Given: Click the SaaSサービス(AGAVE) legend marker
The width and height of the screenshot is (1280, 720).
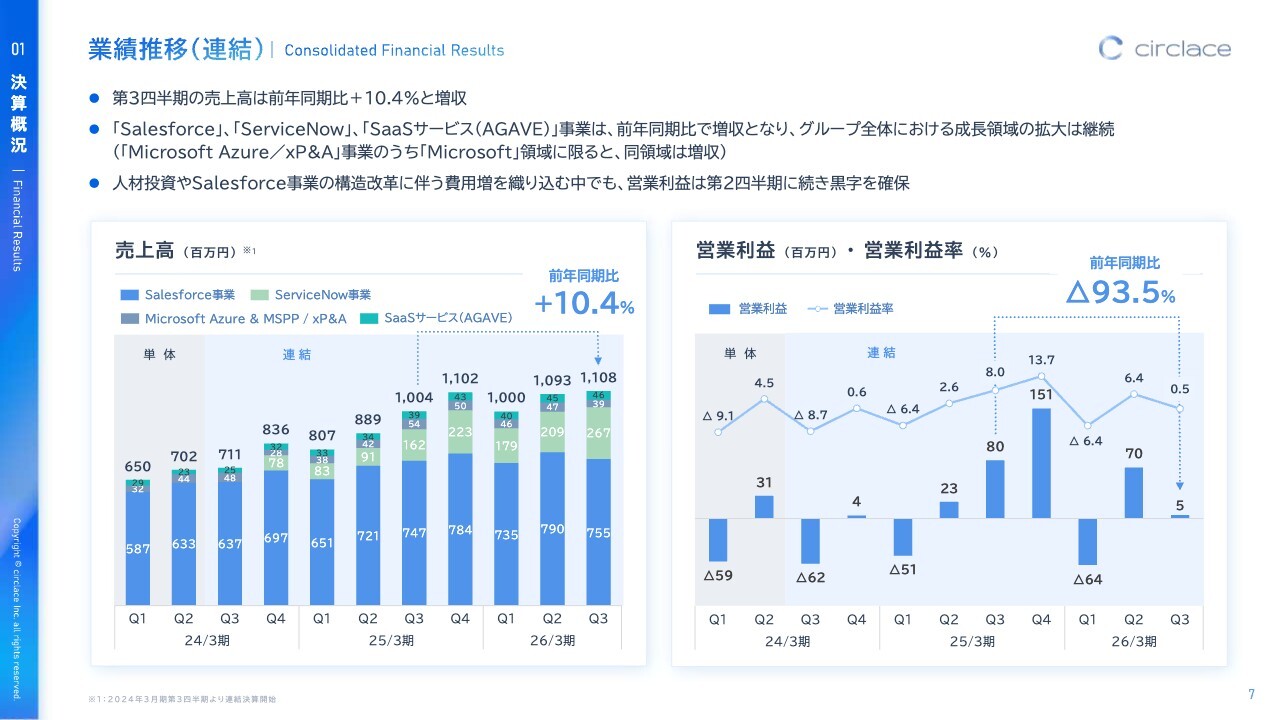Looking at the screenshot, I should tap(369, 318).
